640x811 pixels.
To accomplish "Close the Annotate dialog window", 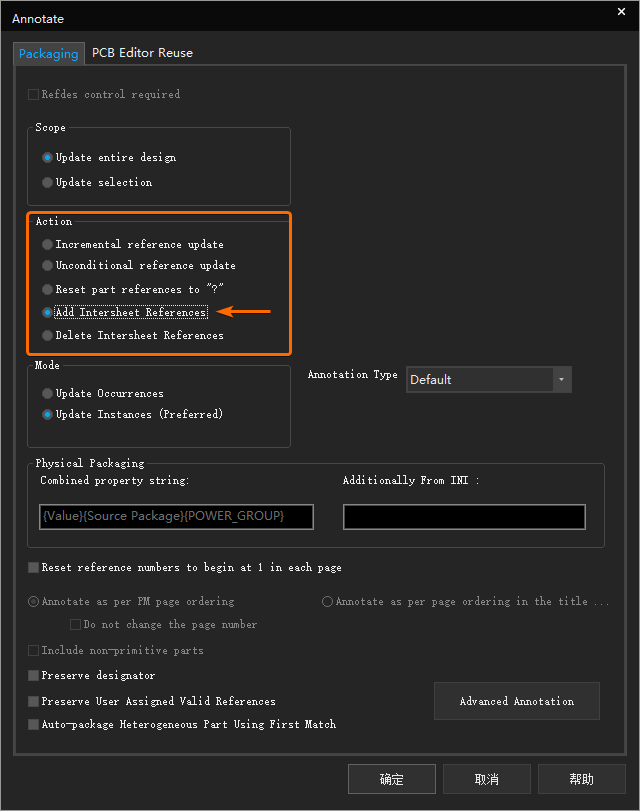I will pyautogui.click(x=621, y=12).
